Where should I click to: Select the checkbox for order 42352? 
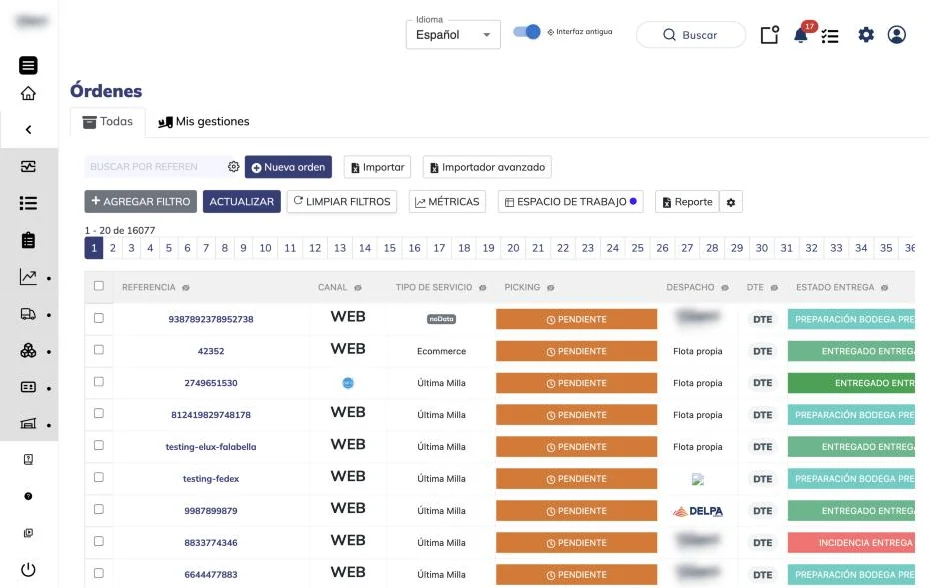(x=99, y=350)
